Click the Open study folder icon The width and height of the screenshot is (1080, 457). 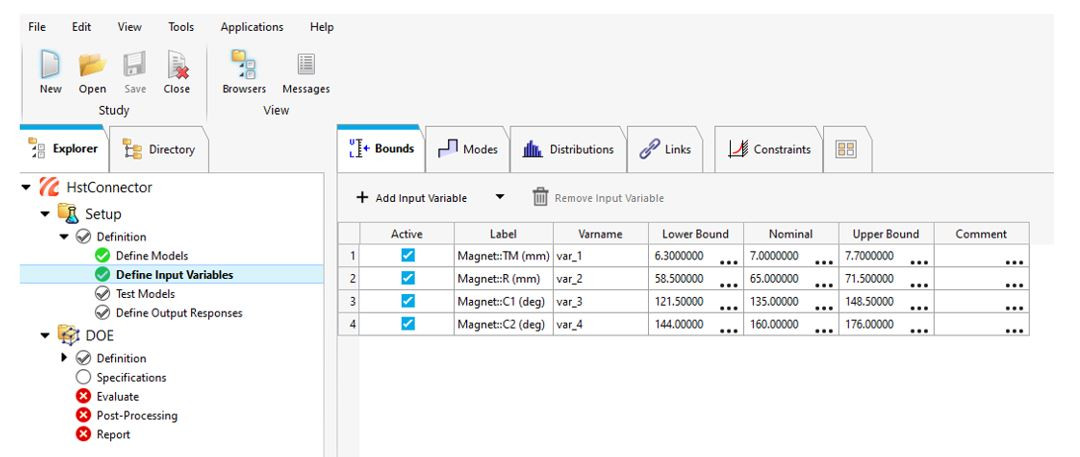92,65
